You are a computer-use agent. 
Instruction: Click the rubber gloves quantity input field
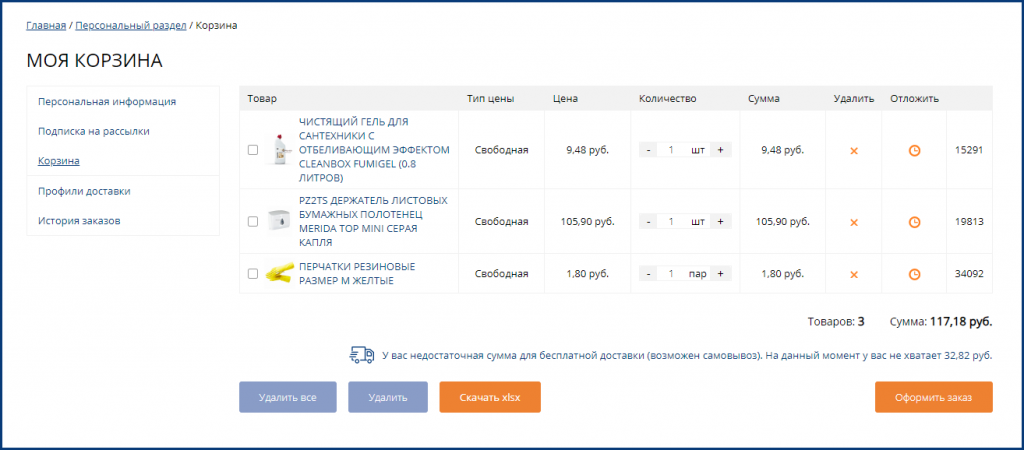[x=671, y=273]
